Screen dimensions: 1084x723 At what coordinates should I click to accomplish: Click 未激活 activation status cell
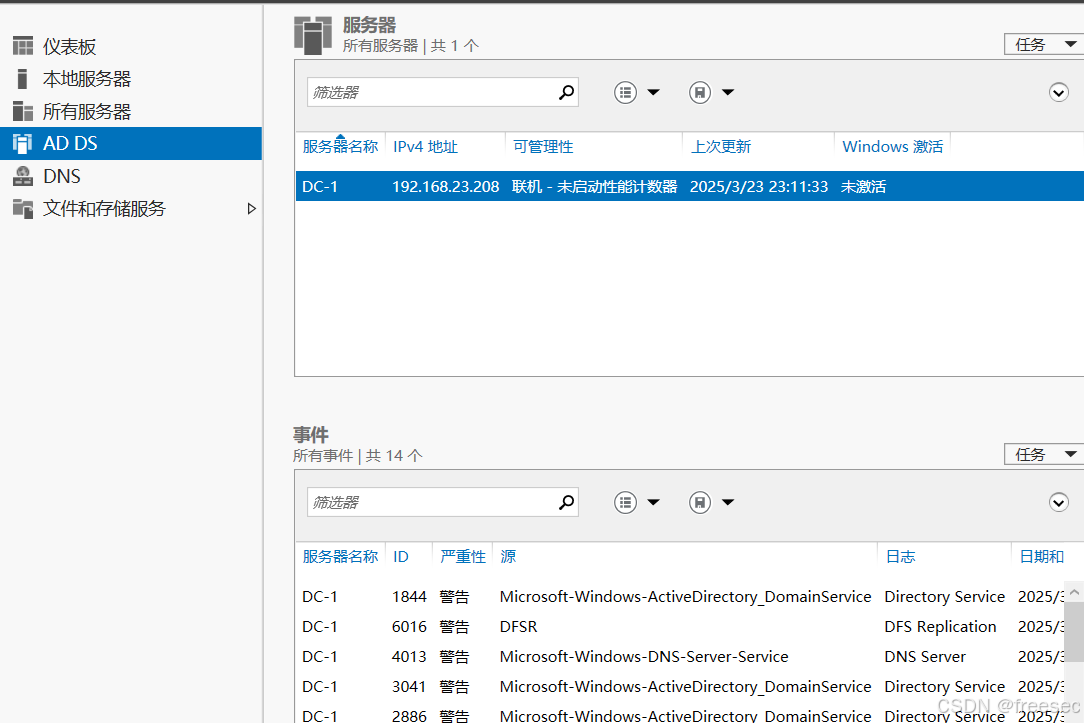pos(863,187)
